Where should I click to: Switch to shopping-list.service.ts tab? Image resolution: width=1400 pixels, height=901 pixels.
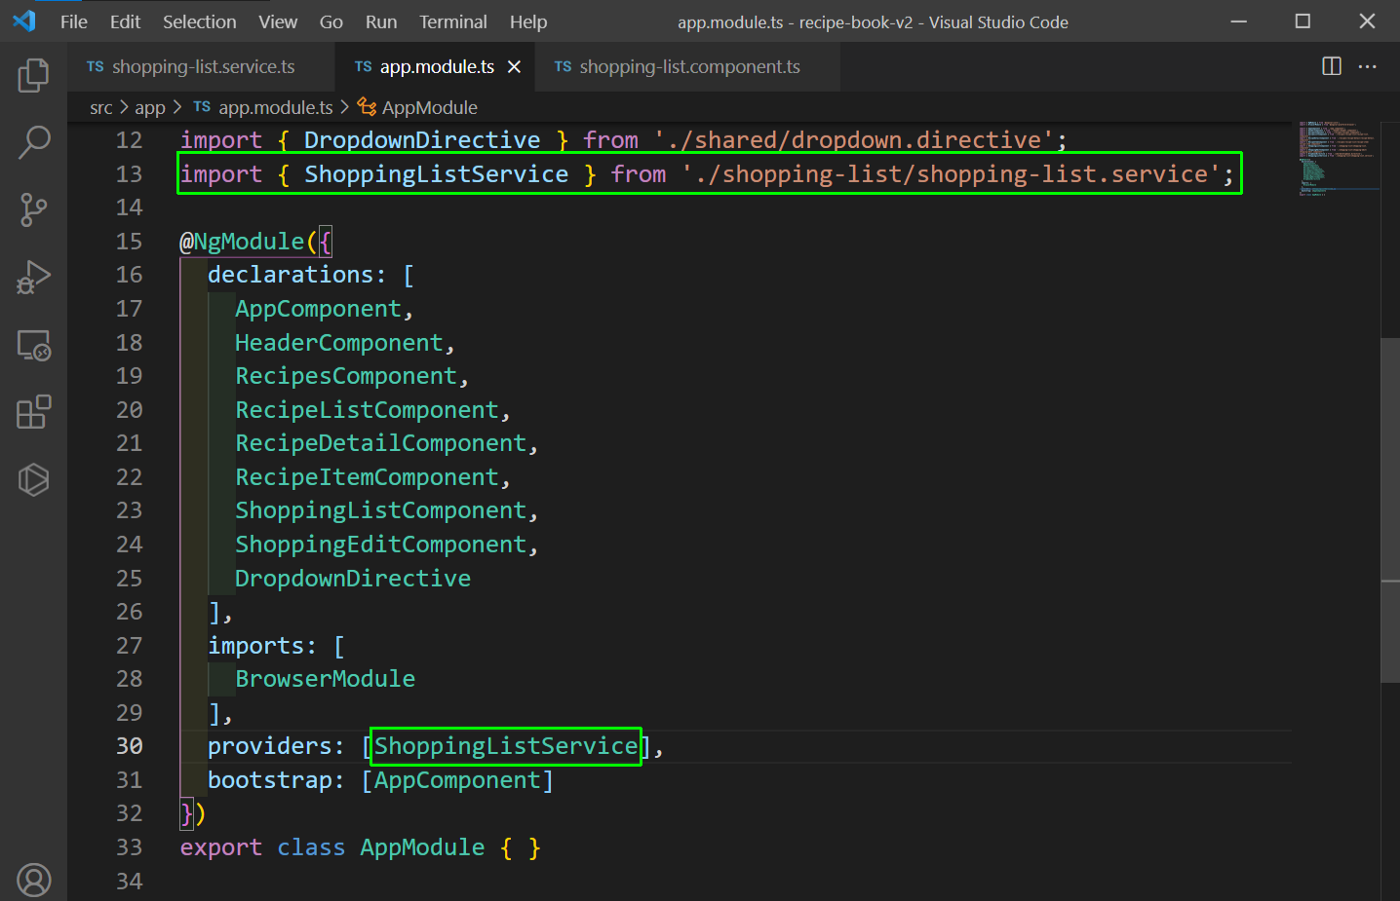click(x=201, y=67)
